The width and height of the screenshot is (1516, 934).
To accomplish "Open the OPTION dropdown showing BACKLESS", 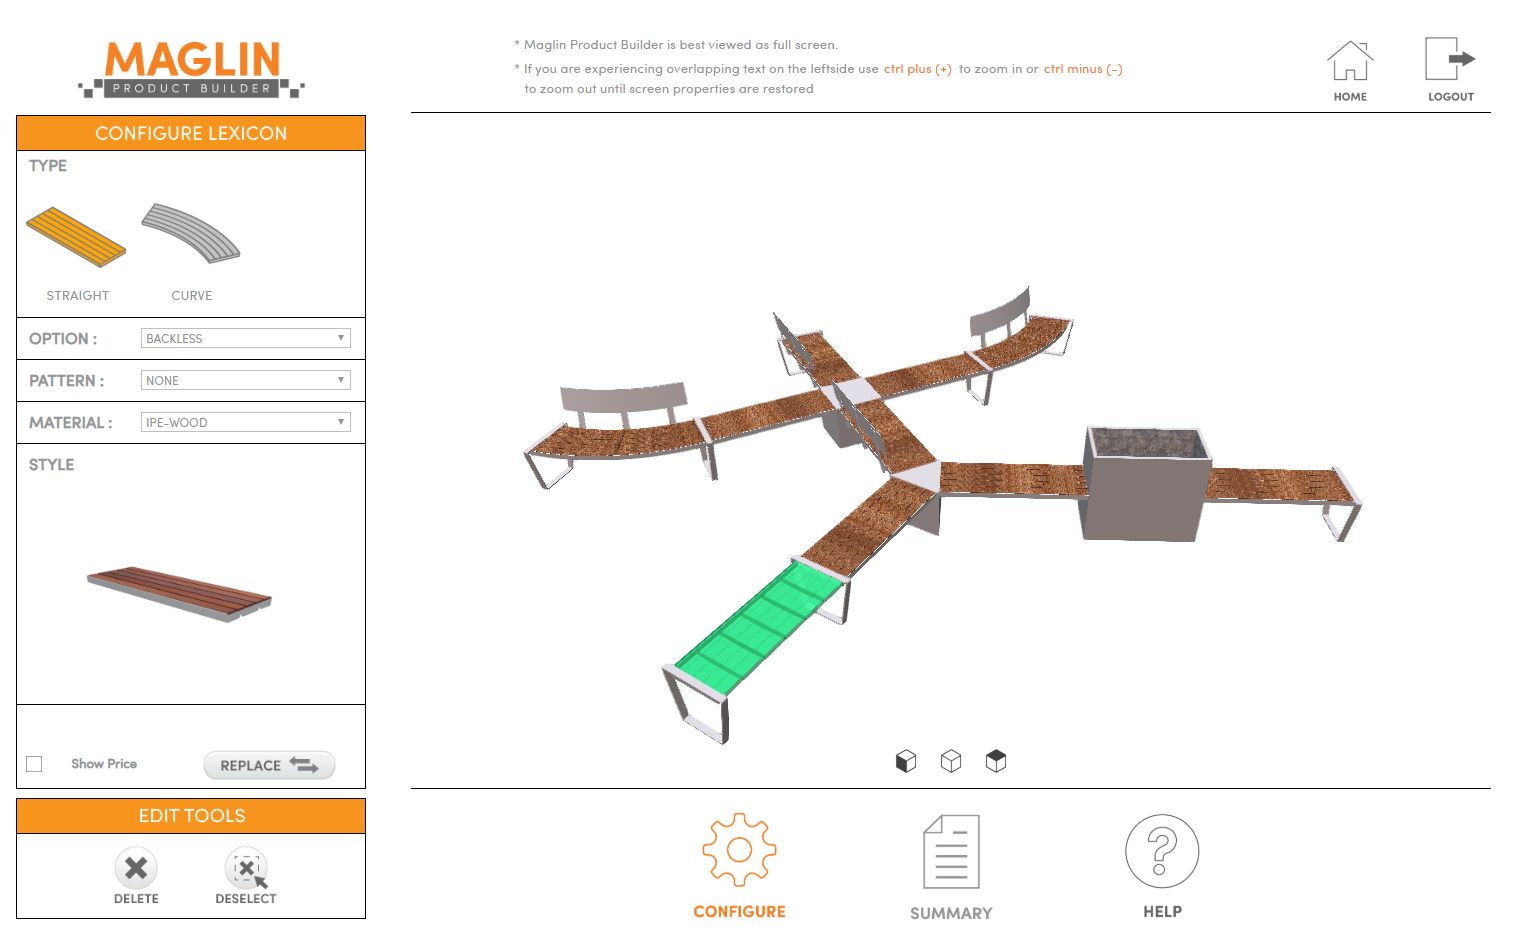I will 245,338.
